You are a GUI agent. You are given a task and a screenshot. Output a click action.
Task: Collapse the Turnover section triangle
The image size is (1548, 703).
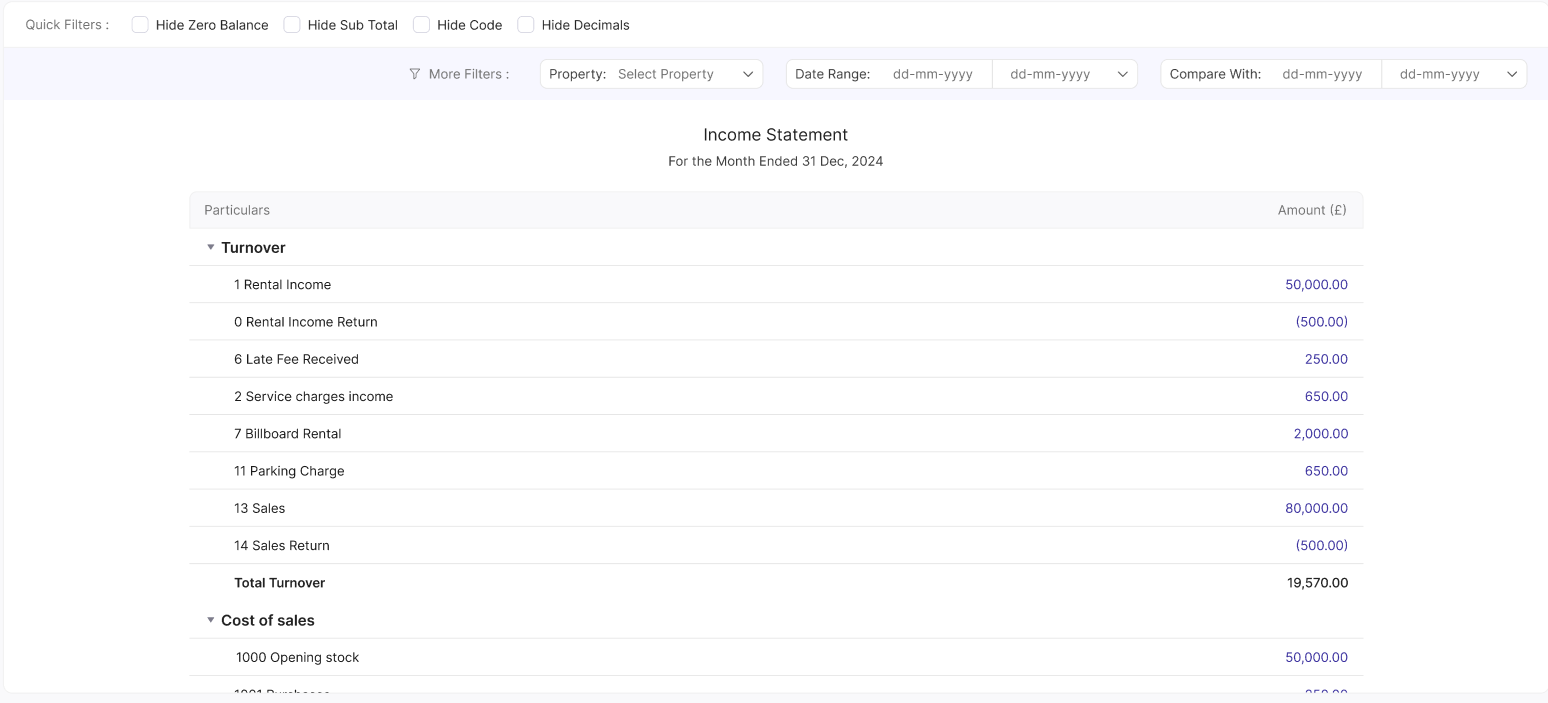pyautogui.click(x=211, y=247)
